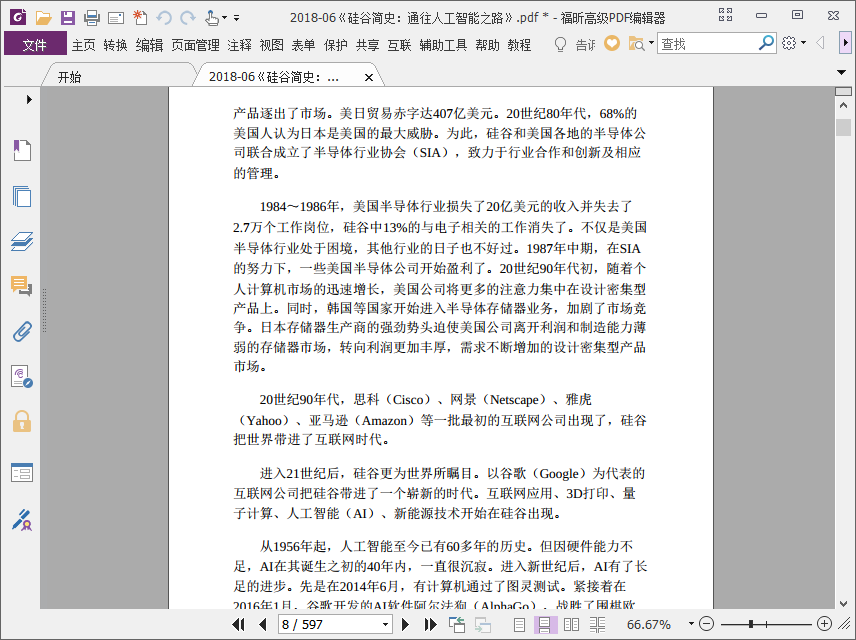Switch to the 主页 ribbon tab
The height and width of the screenshot is (640, 856).
pyautogui.click(x=84, y=45)
